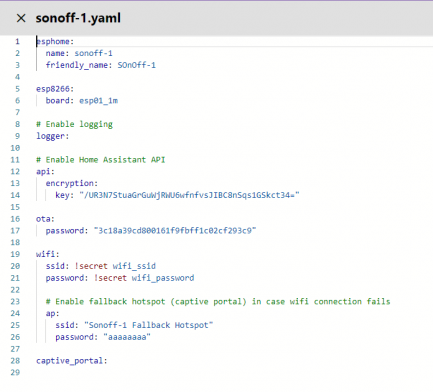
Task: Click the name value sonoff-1
Action: click(93, 53)
